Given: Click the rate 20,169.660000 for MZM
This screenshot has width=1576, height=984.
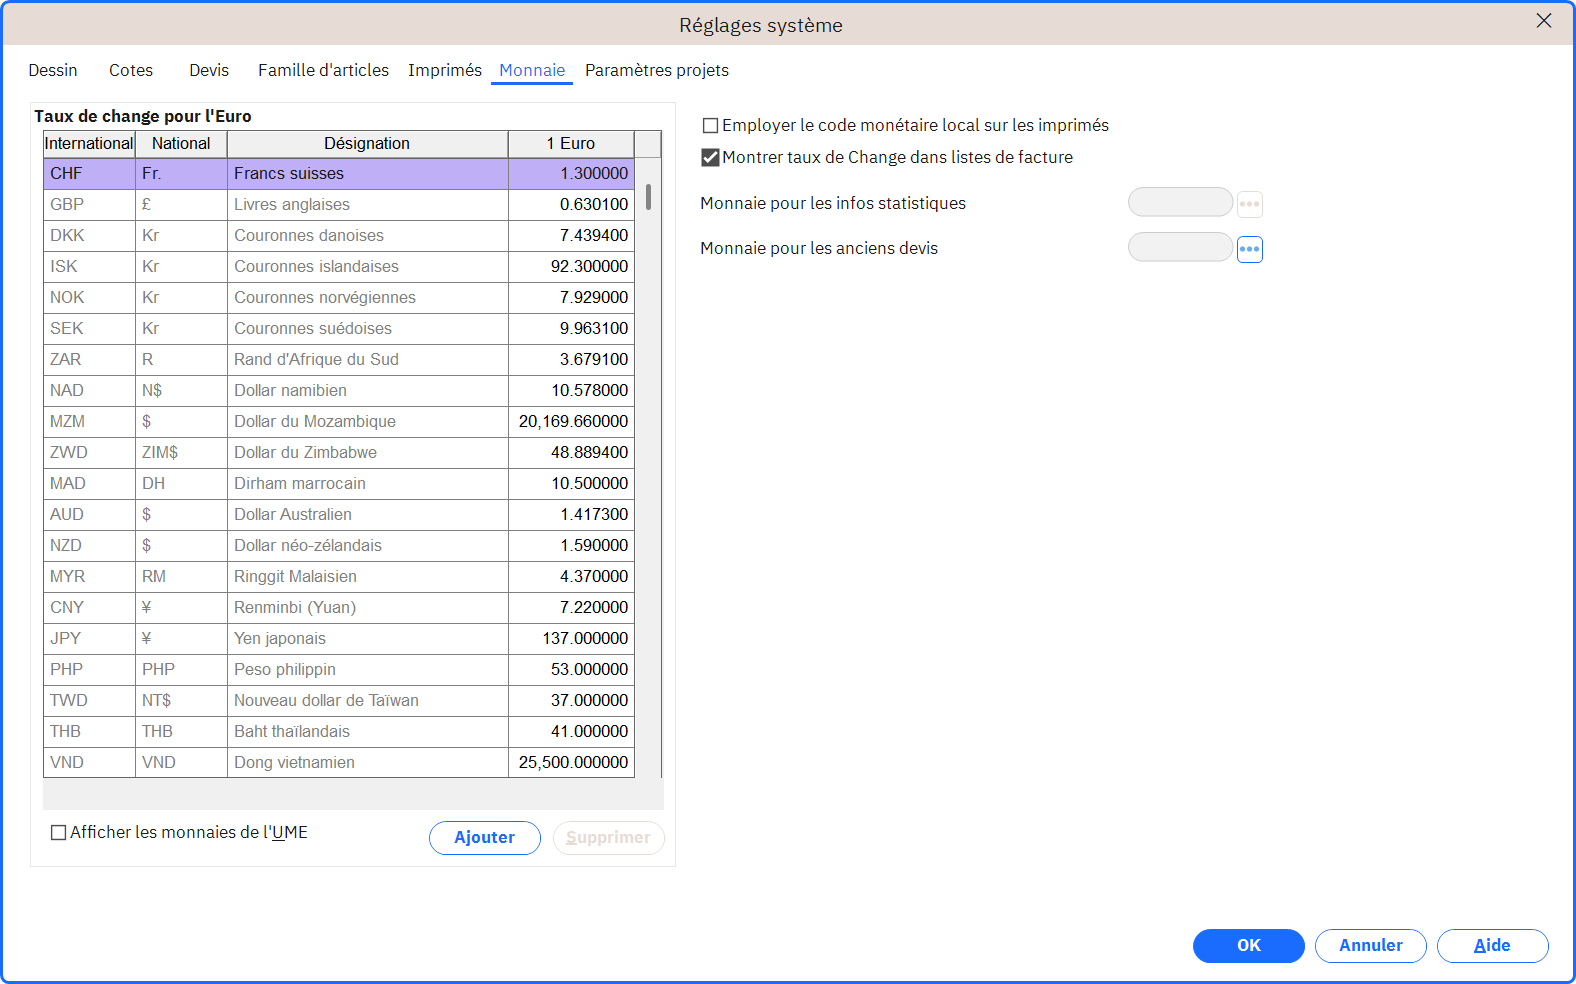Looking at the screenshot, I should [x=571, y=422].
